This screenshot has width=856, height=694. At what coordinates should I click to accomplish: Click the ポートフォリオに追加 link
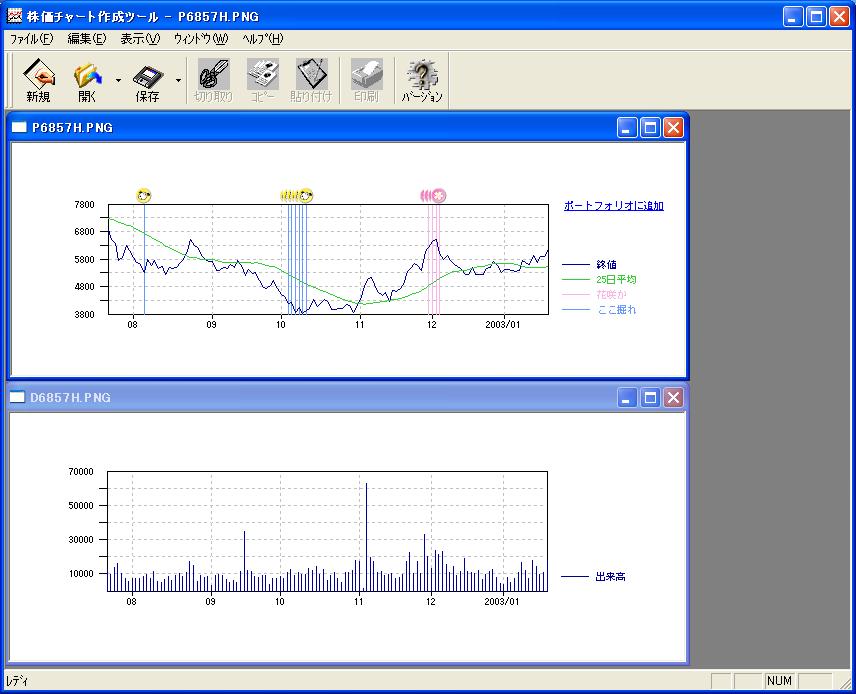tap(613, 206)
